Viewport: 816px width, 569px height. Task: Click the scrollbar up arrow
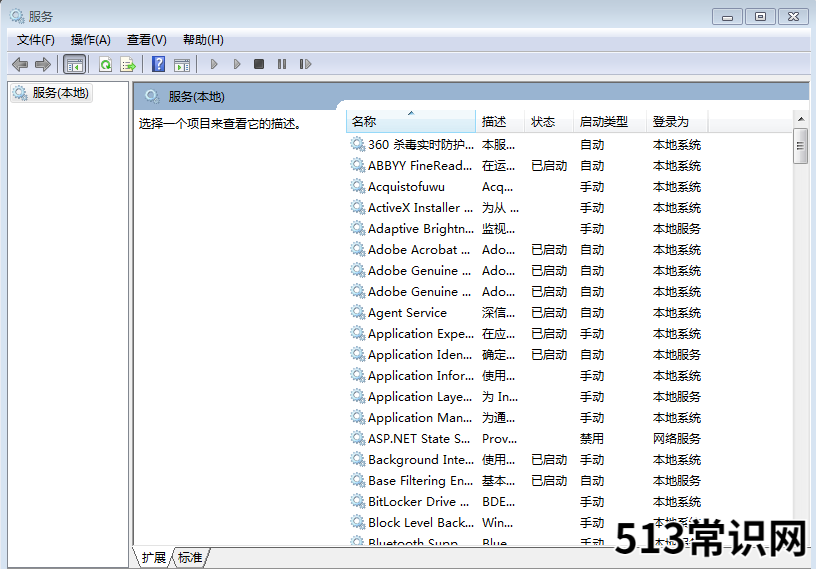coord(800,119)
